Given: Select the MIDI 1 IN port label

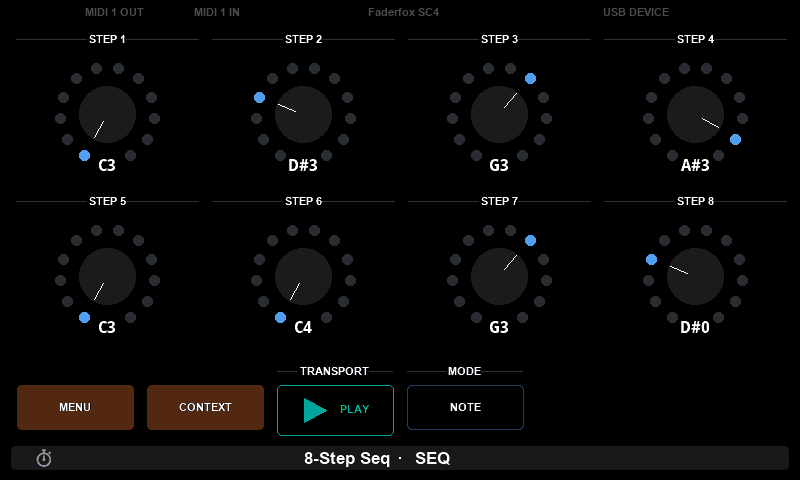Looking at the screenshot, I should click(x=217, y=12).
